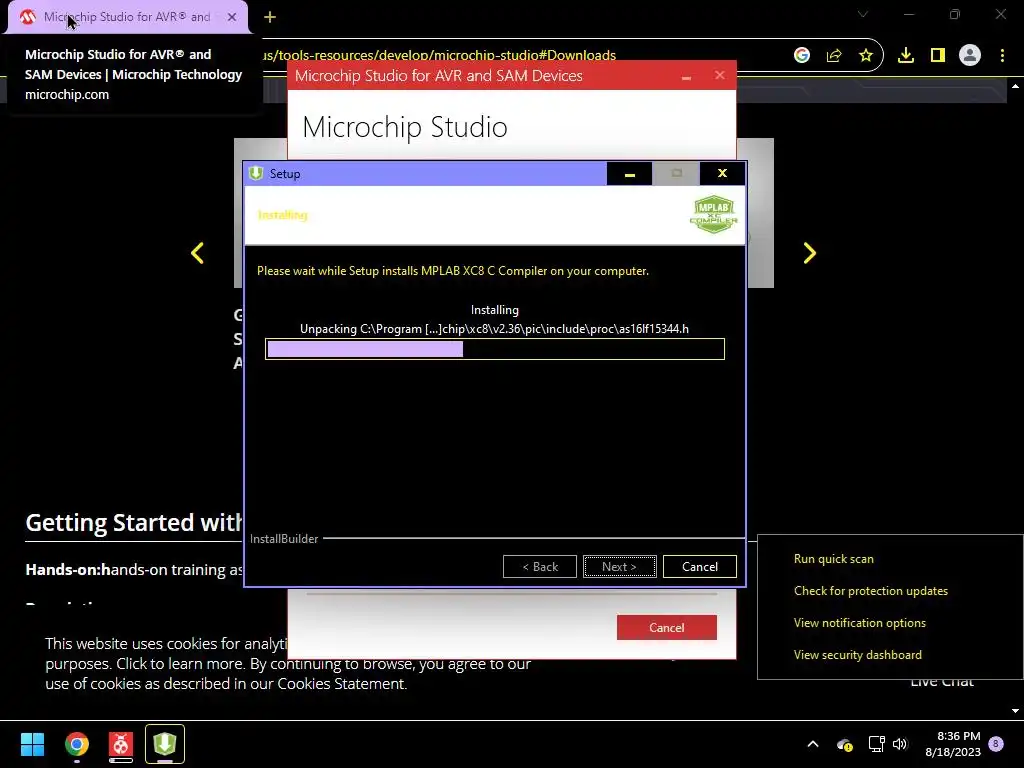Open Chrome downloads icon
The image size is (1024, 768).
(906, 56)
